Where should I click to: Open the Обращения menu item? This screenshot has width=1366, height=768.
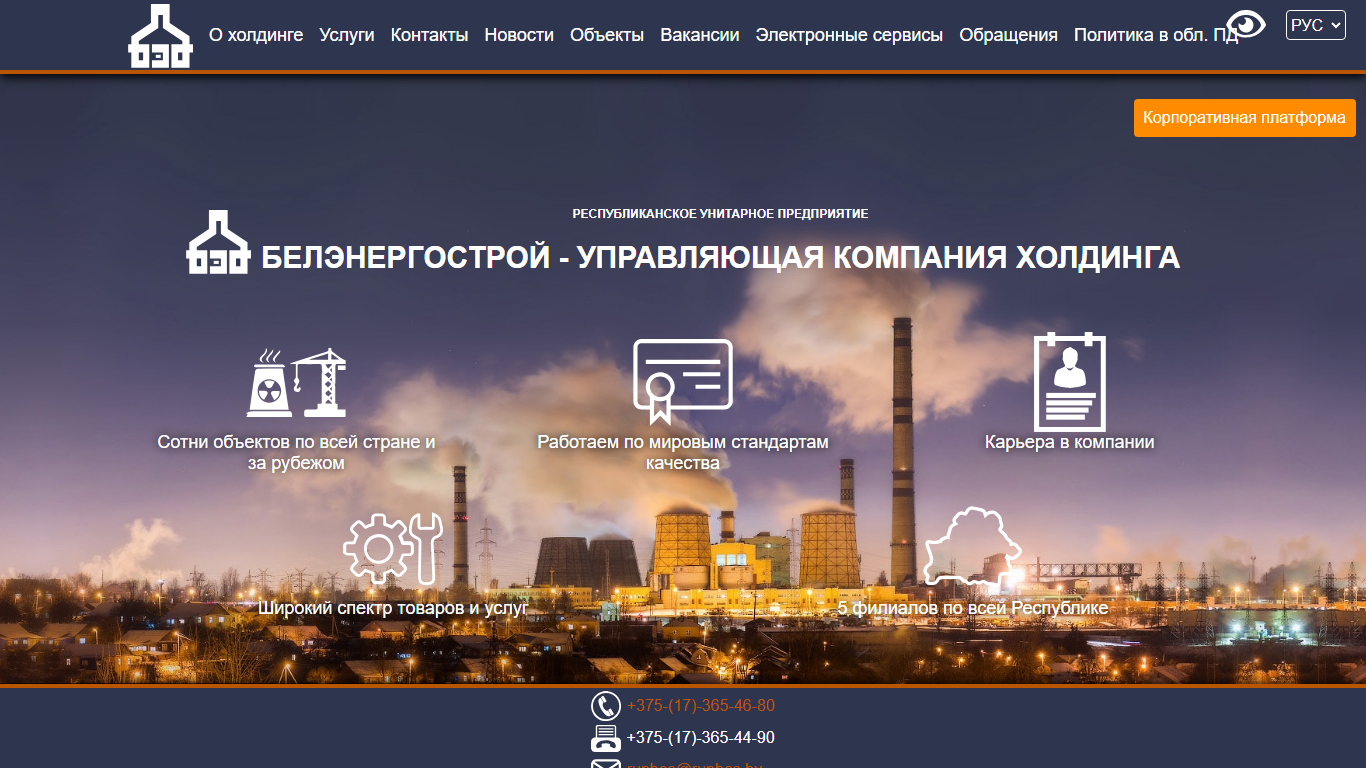click(x=1008, y=35)
